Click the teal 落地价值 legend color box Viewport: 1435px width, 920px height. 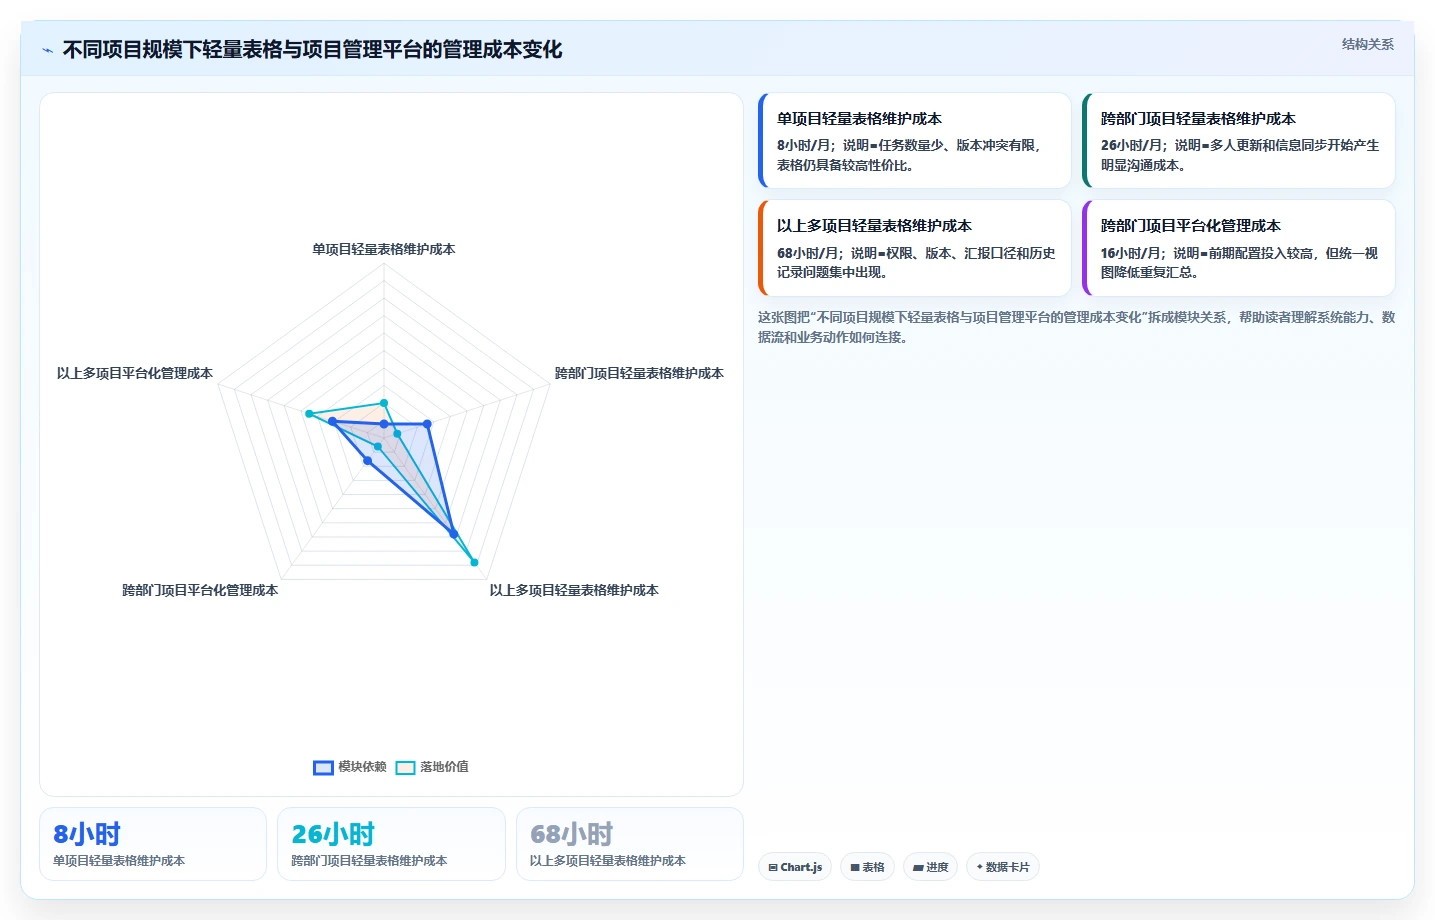[x=405, y=768]
